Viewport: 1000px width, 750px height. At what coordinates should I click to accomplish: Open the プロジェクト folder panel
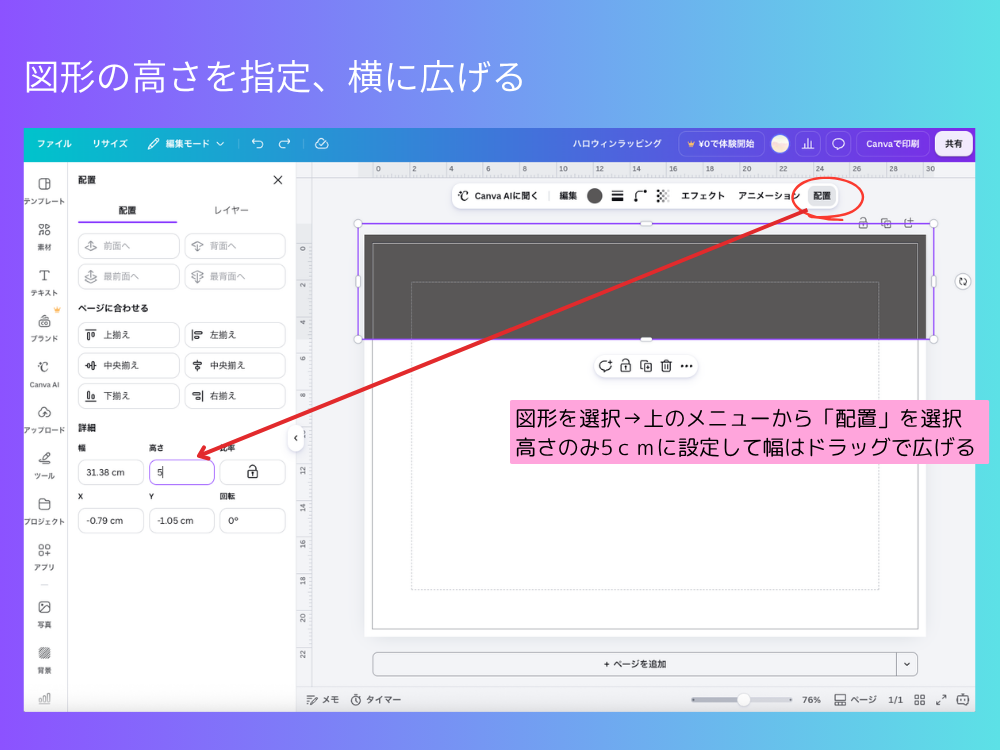pyautogui.click(x=44, y=511)
